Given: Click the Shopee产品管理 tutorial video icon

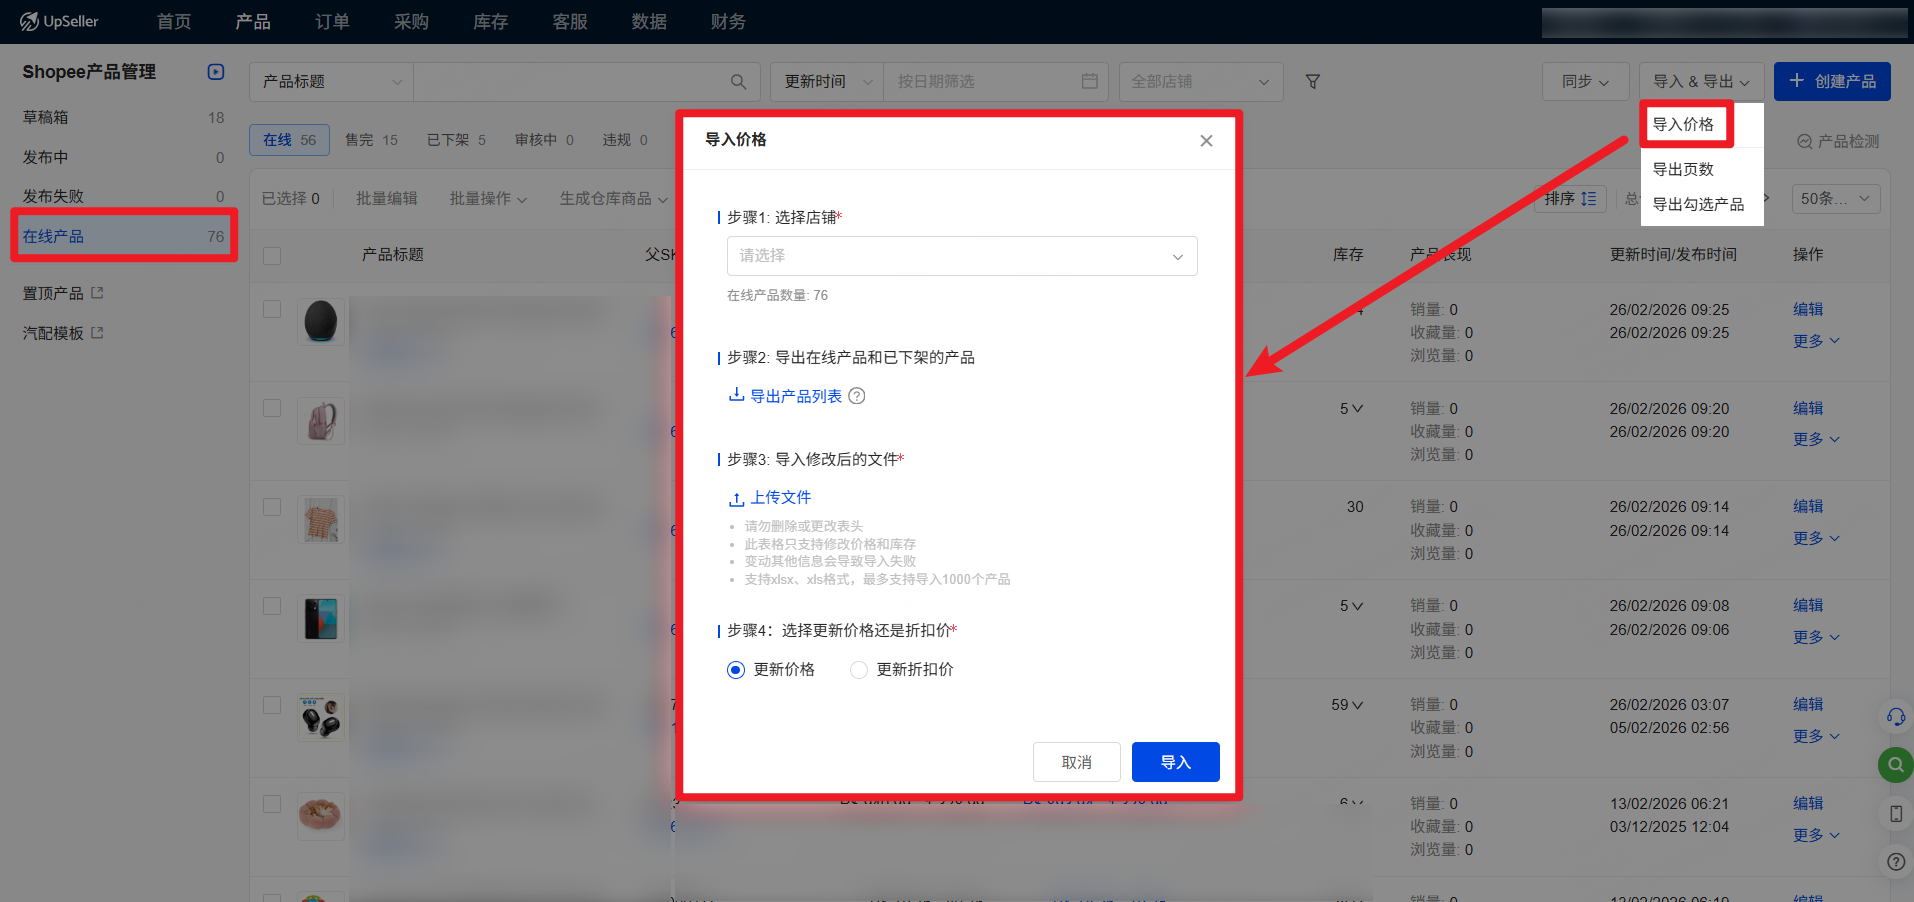Looking at the screenshot, I should click(x=216, y=72).
